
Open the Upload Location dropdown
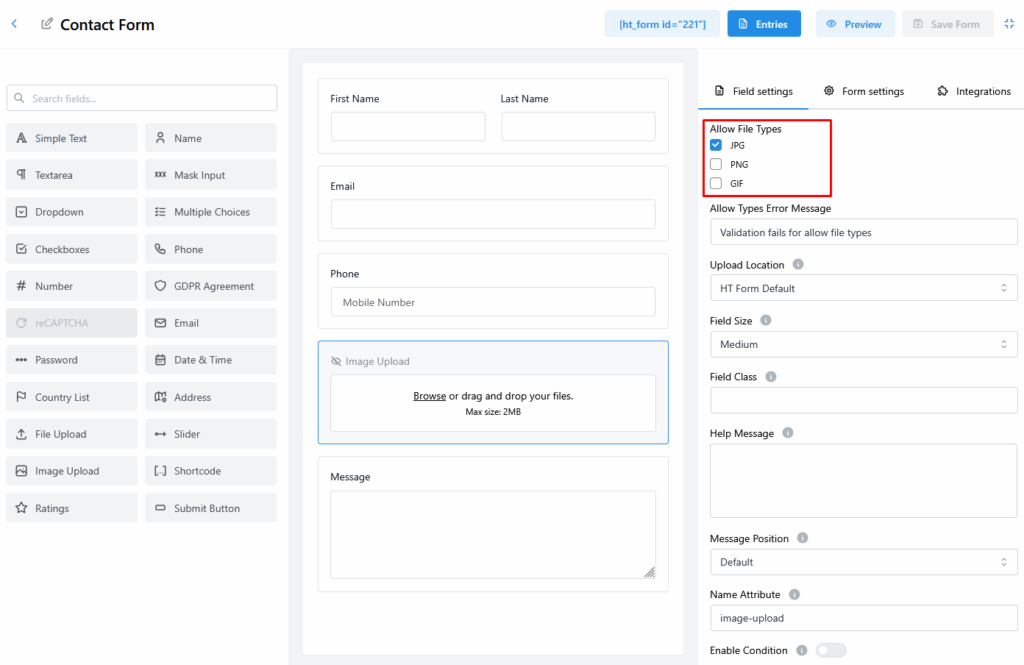(x=863, y=288)
